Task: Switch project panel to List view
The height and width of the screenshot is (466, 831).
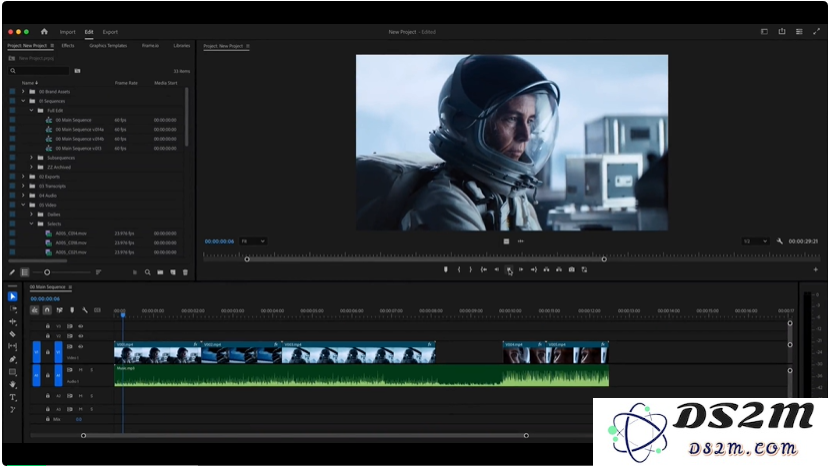Action: (x=24, y=272)
